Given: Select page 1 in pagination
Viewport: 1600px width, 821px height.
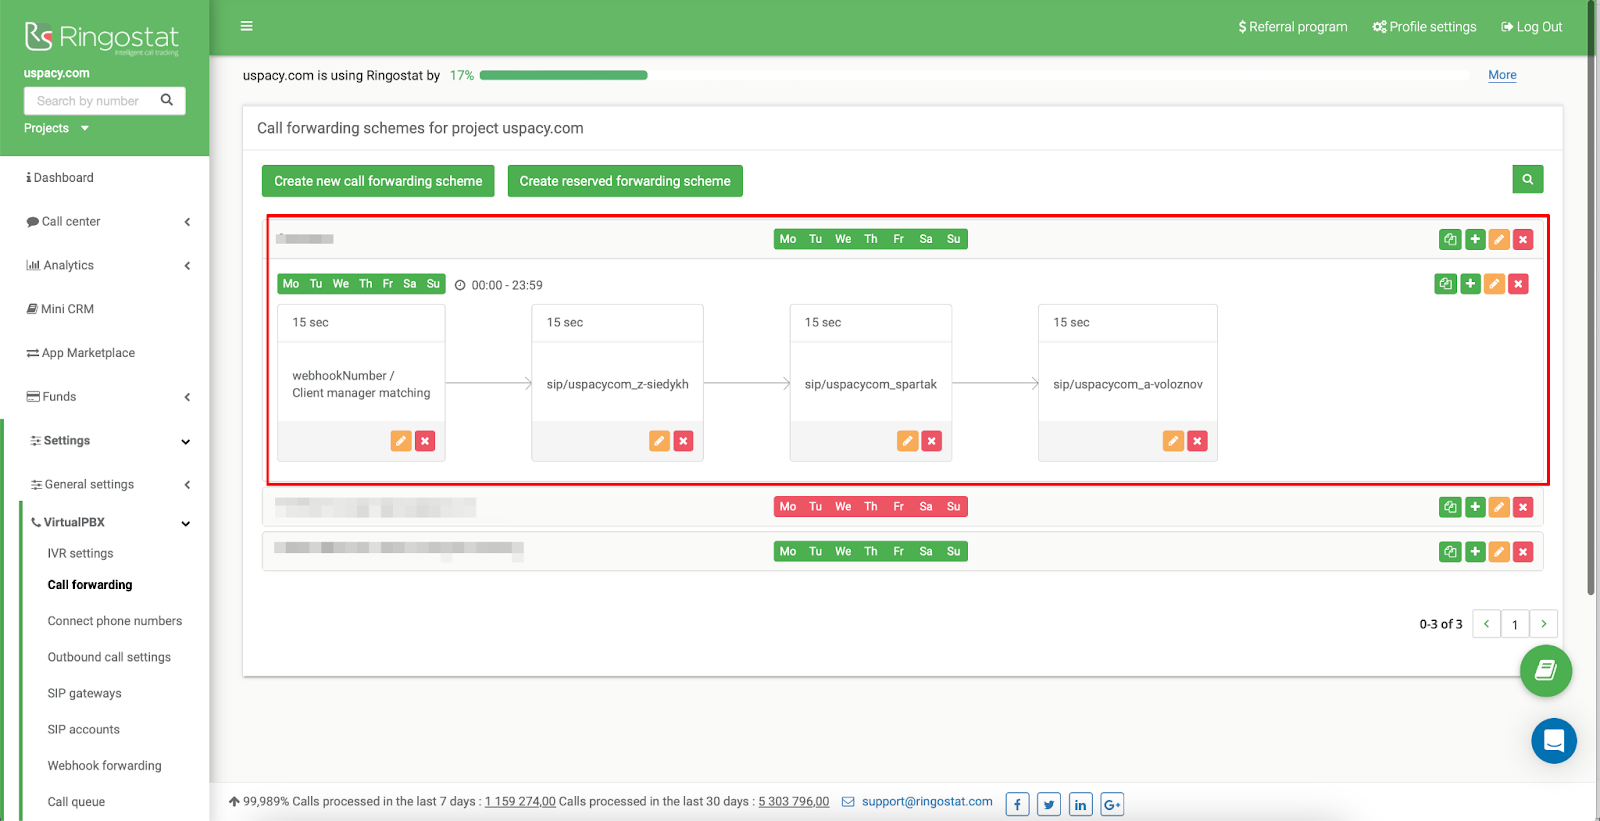Looking at the screenshot, I should coord(1515,624).
